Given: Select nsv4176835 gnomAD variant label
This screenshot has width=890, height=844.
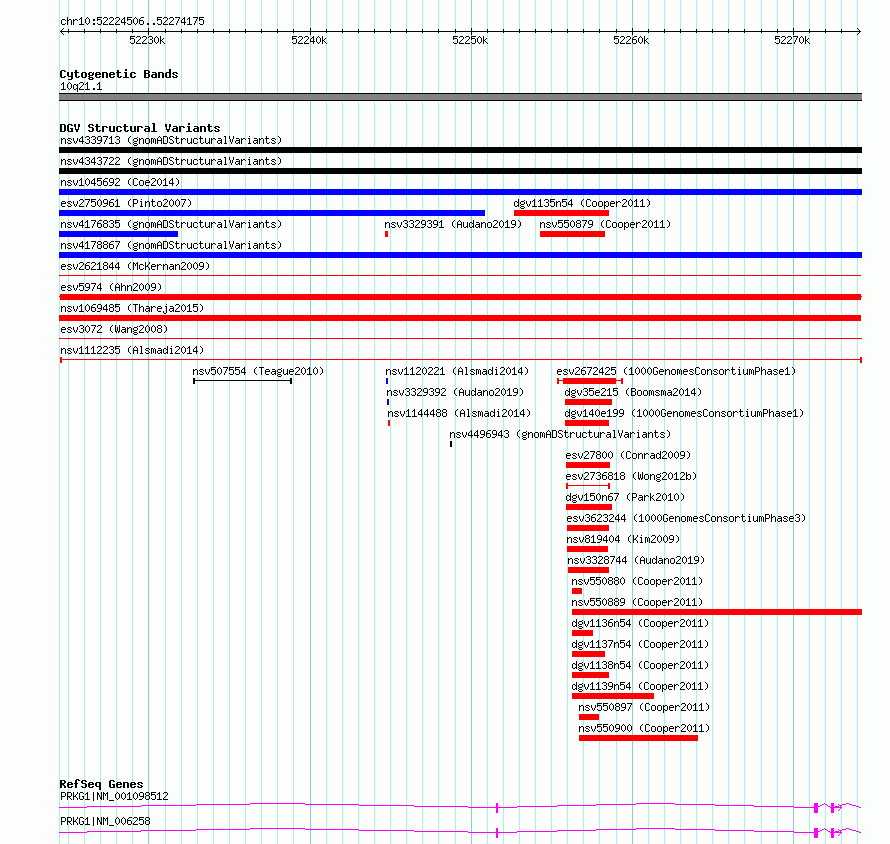Looking at the screenshot, I should point(171,224).
